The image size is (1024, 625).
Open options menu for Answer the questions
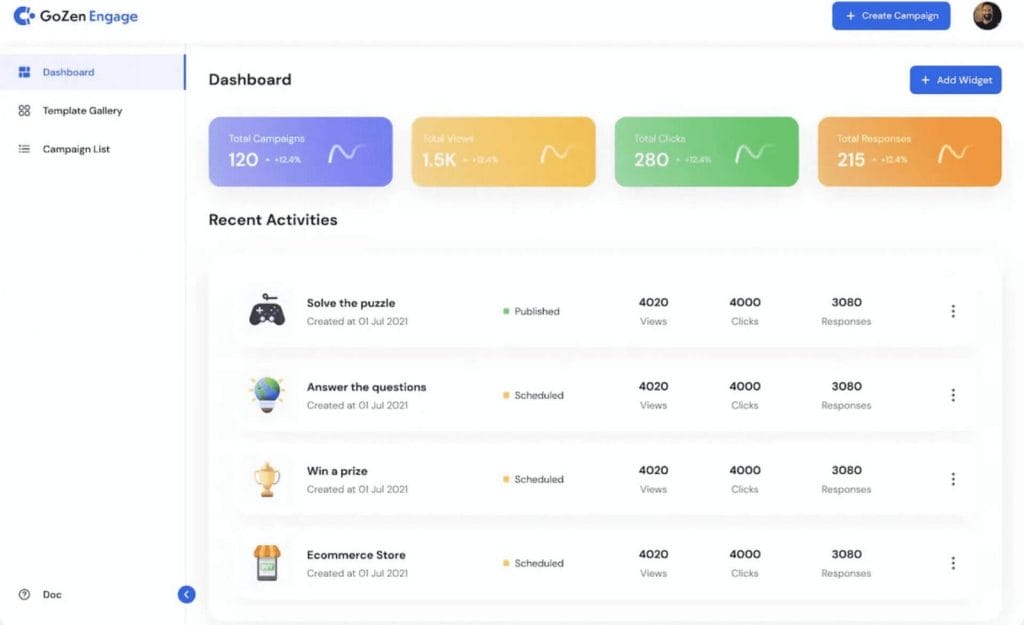click(952, 395)
